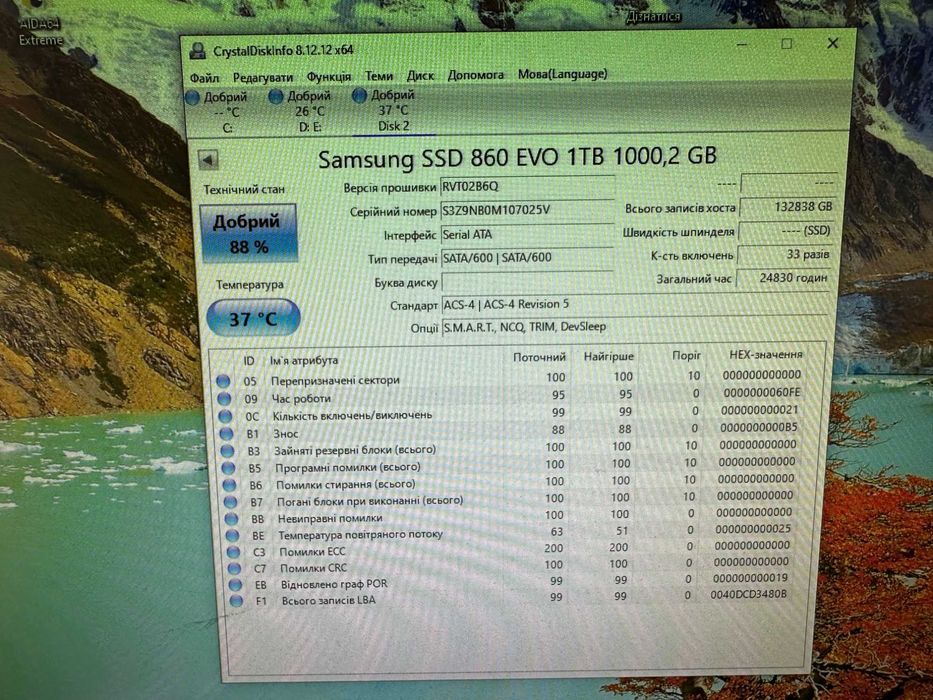Viewport: 933px width, 700px height.
Task: Open the Редагувати menu
Action: (262, 78)
